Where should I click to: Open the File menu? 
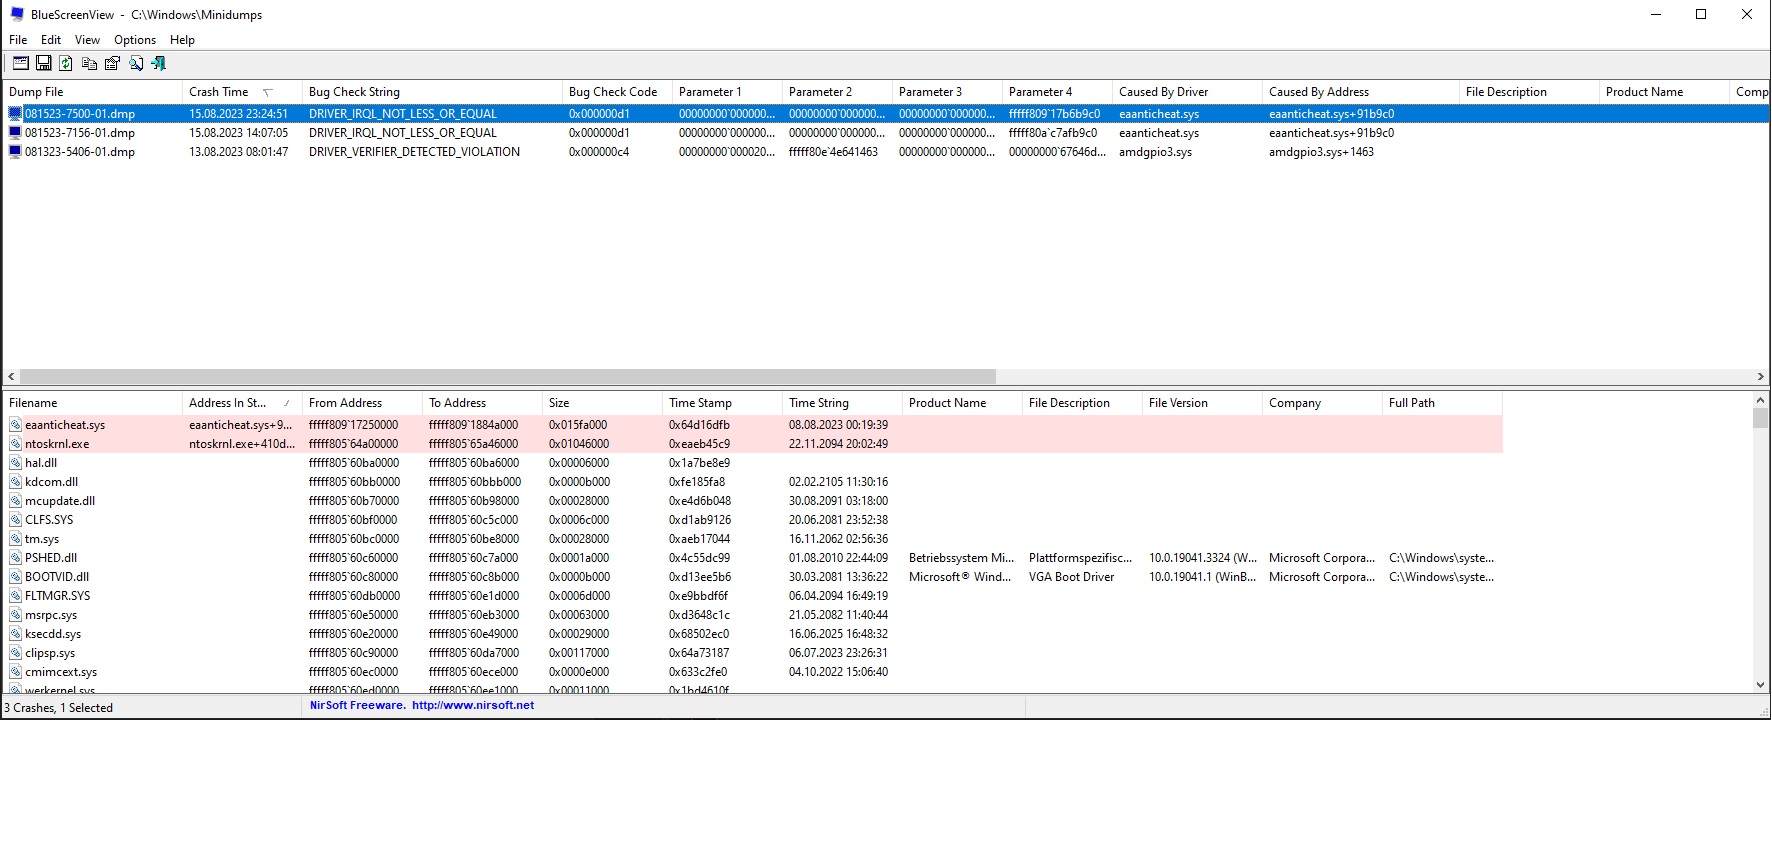pos(18,40)
